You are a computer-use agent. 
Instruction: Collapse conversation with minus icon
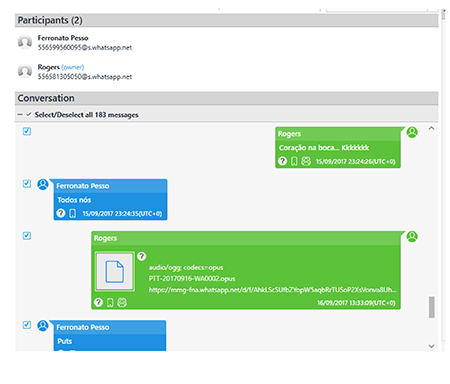20,115
